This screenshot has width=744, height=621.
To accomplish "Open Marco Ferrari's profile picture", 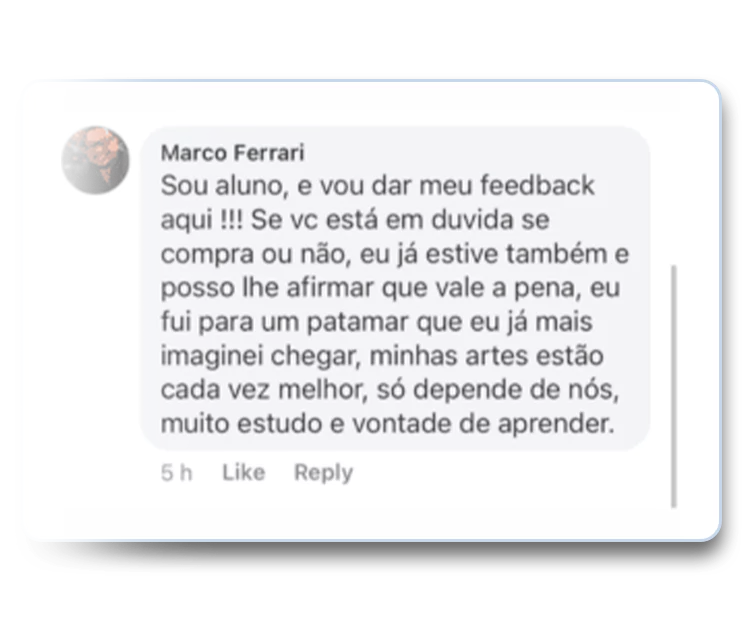I will [95, 160].
